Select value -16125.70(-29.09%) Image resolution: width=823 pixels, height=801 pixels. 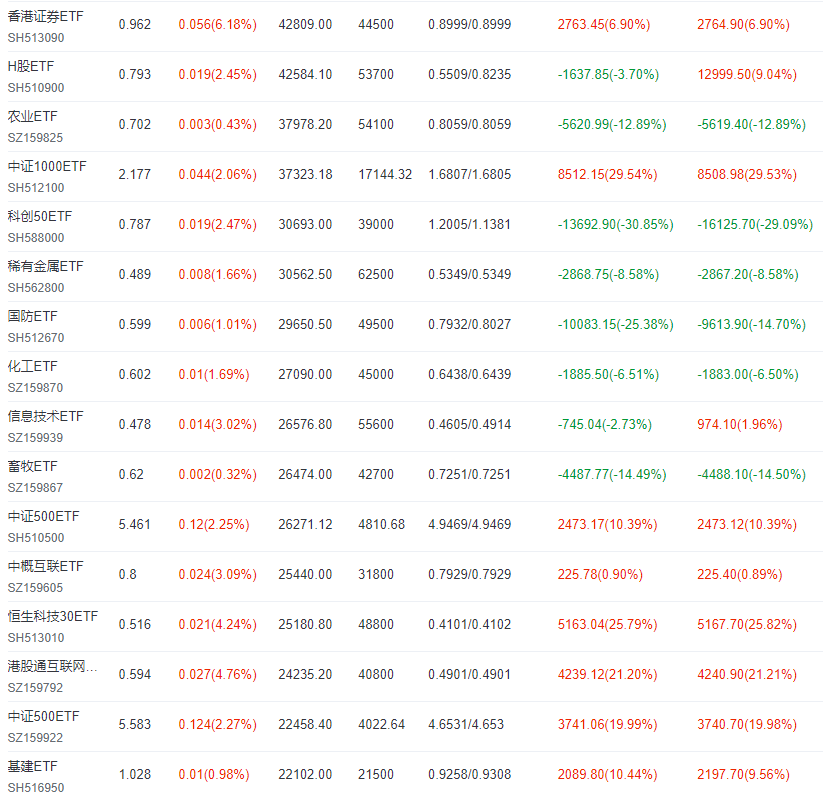tap(755, 225)
